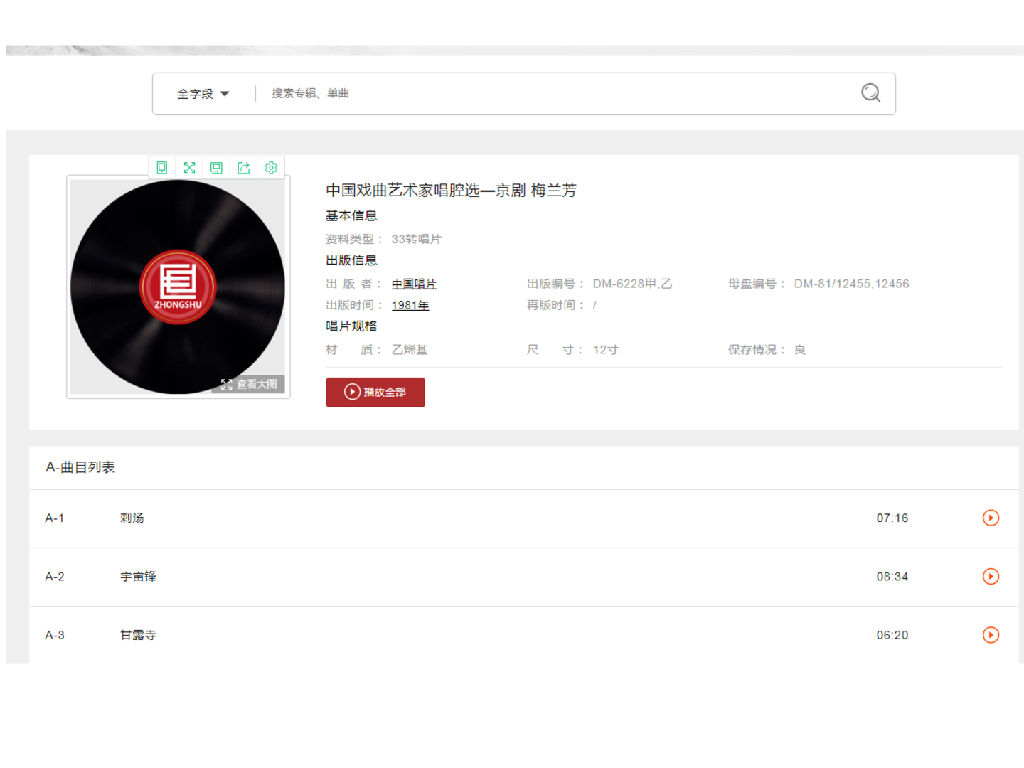
Task: Select the track title 宇宙锋
Action: click(x=138, y=577)
